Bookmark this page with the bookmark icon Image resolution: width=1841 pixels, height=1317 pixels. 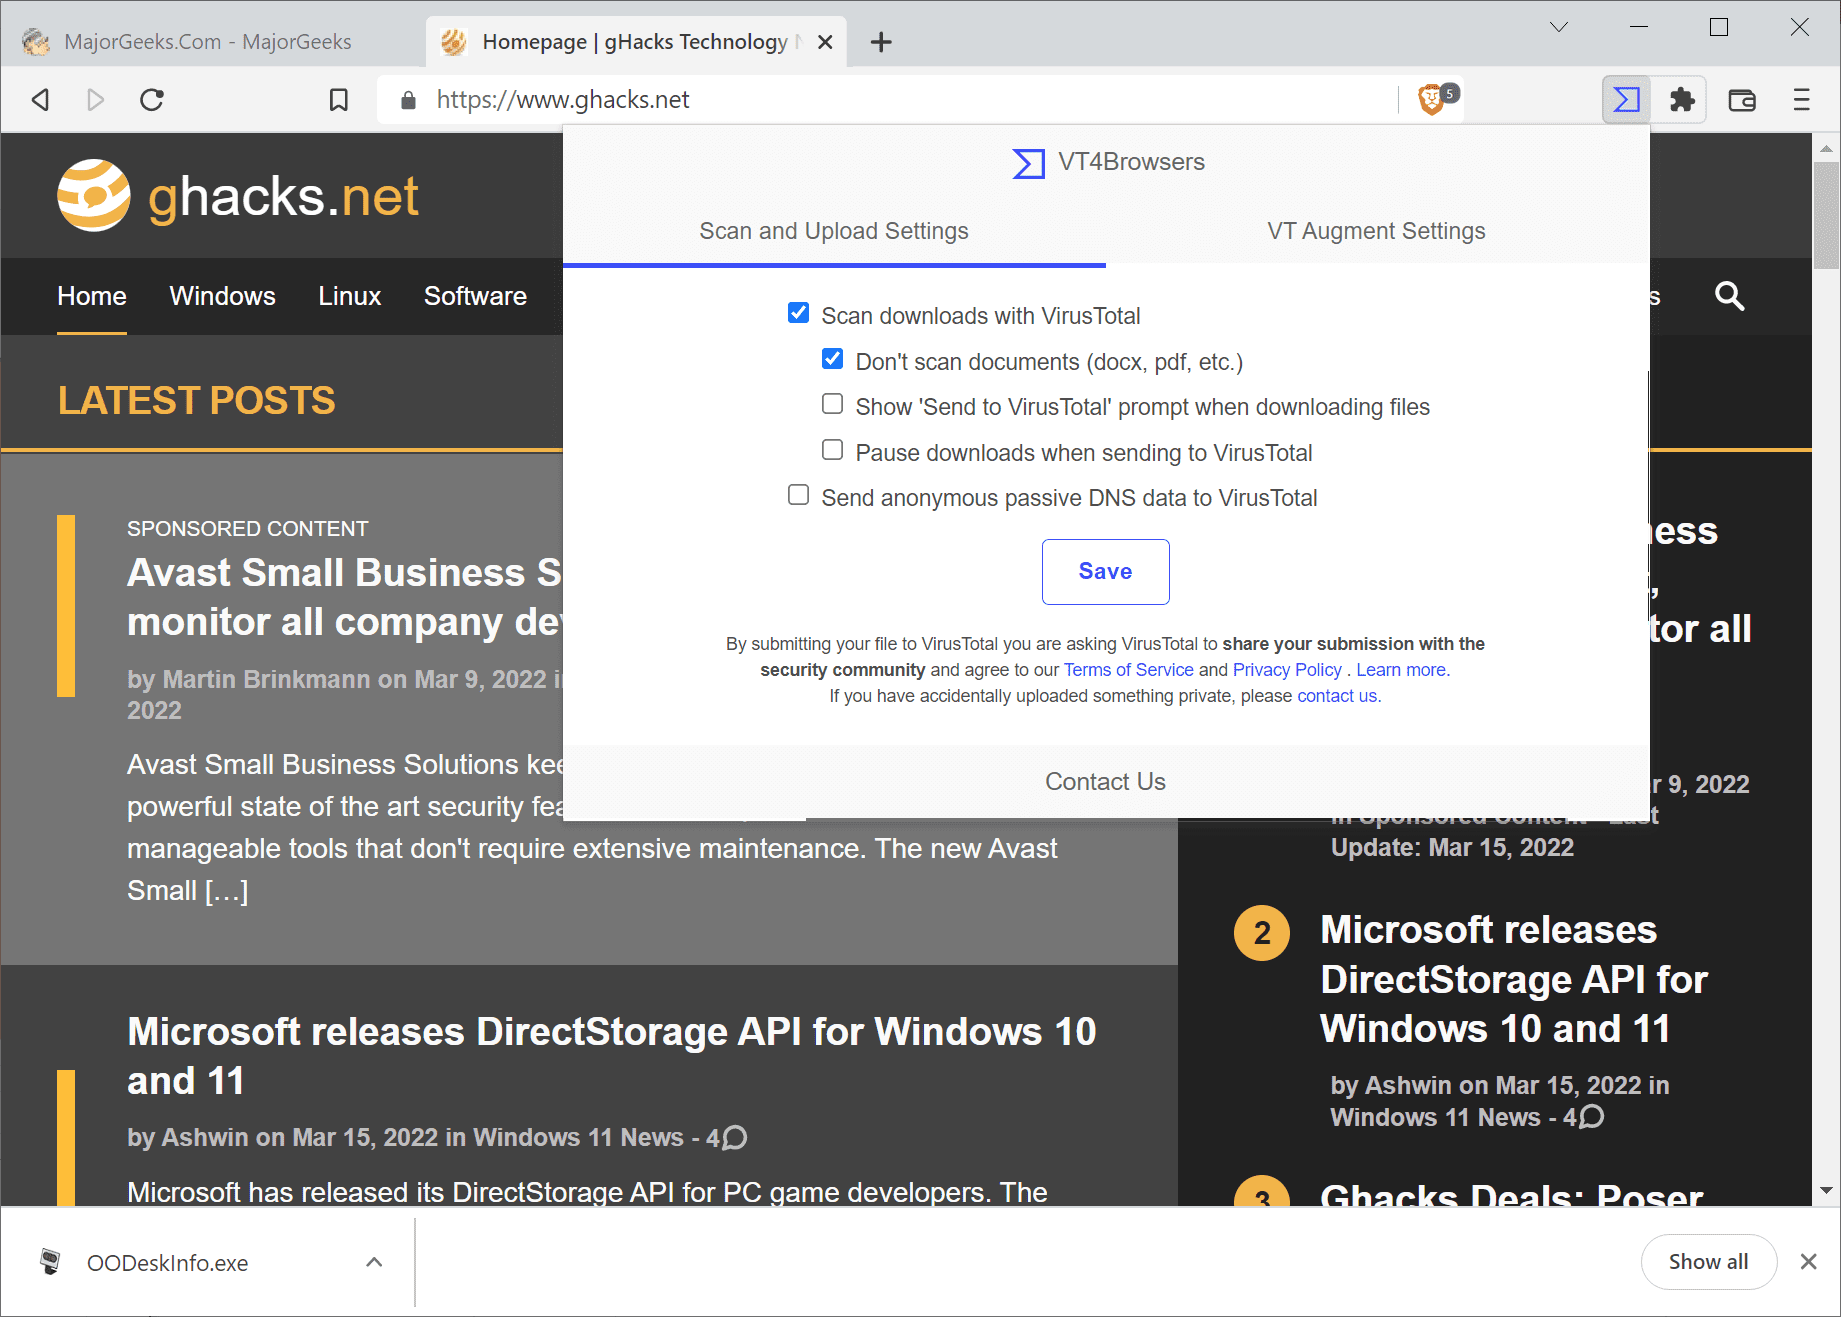pyautogui.click(x=339, y=100)
